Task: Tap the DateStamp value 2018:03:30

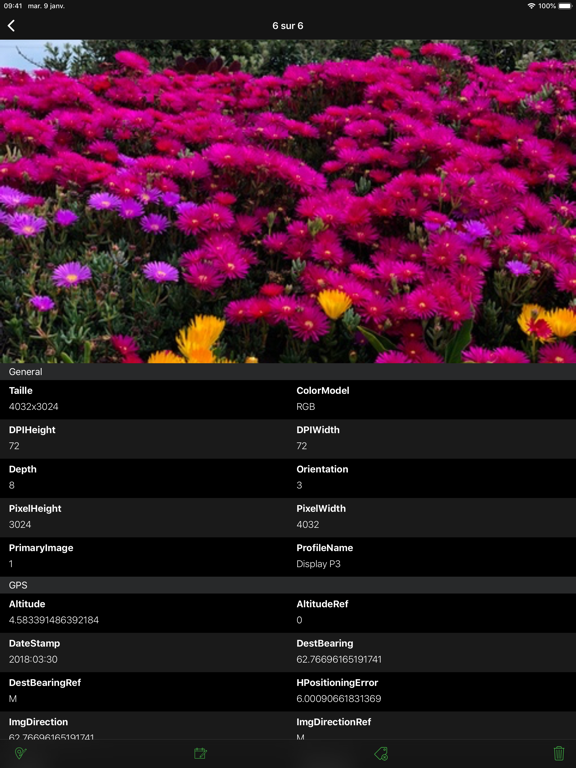Action: [33, 659]
